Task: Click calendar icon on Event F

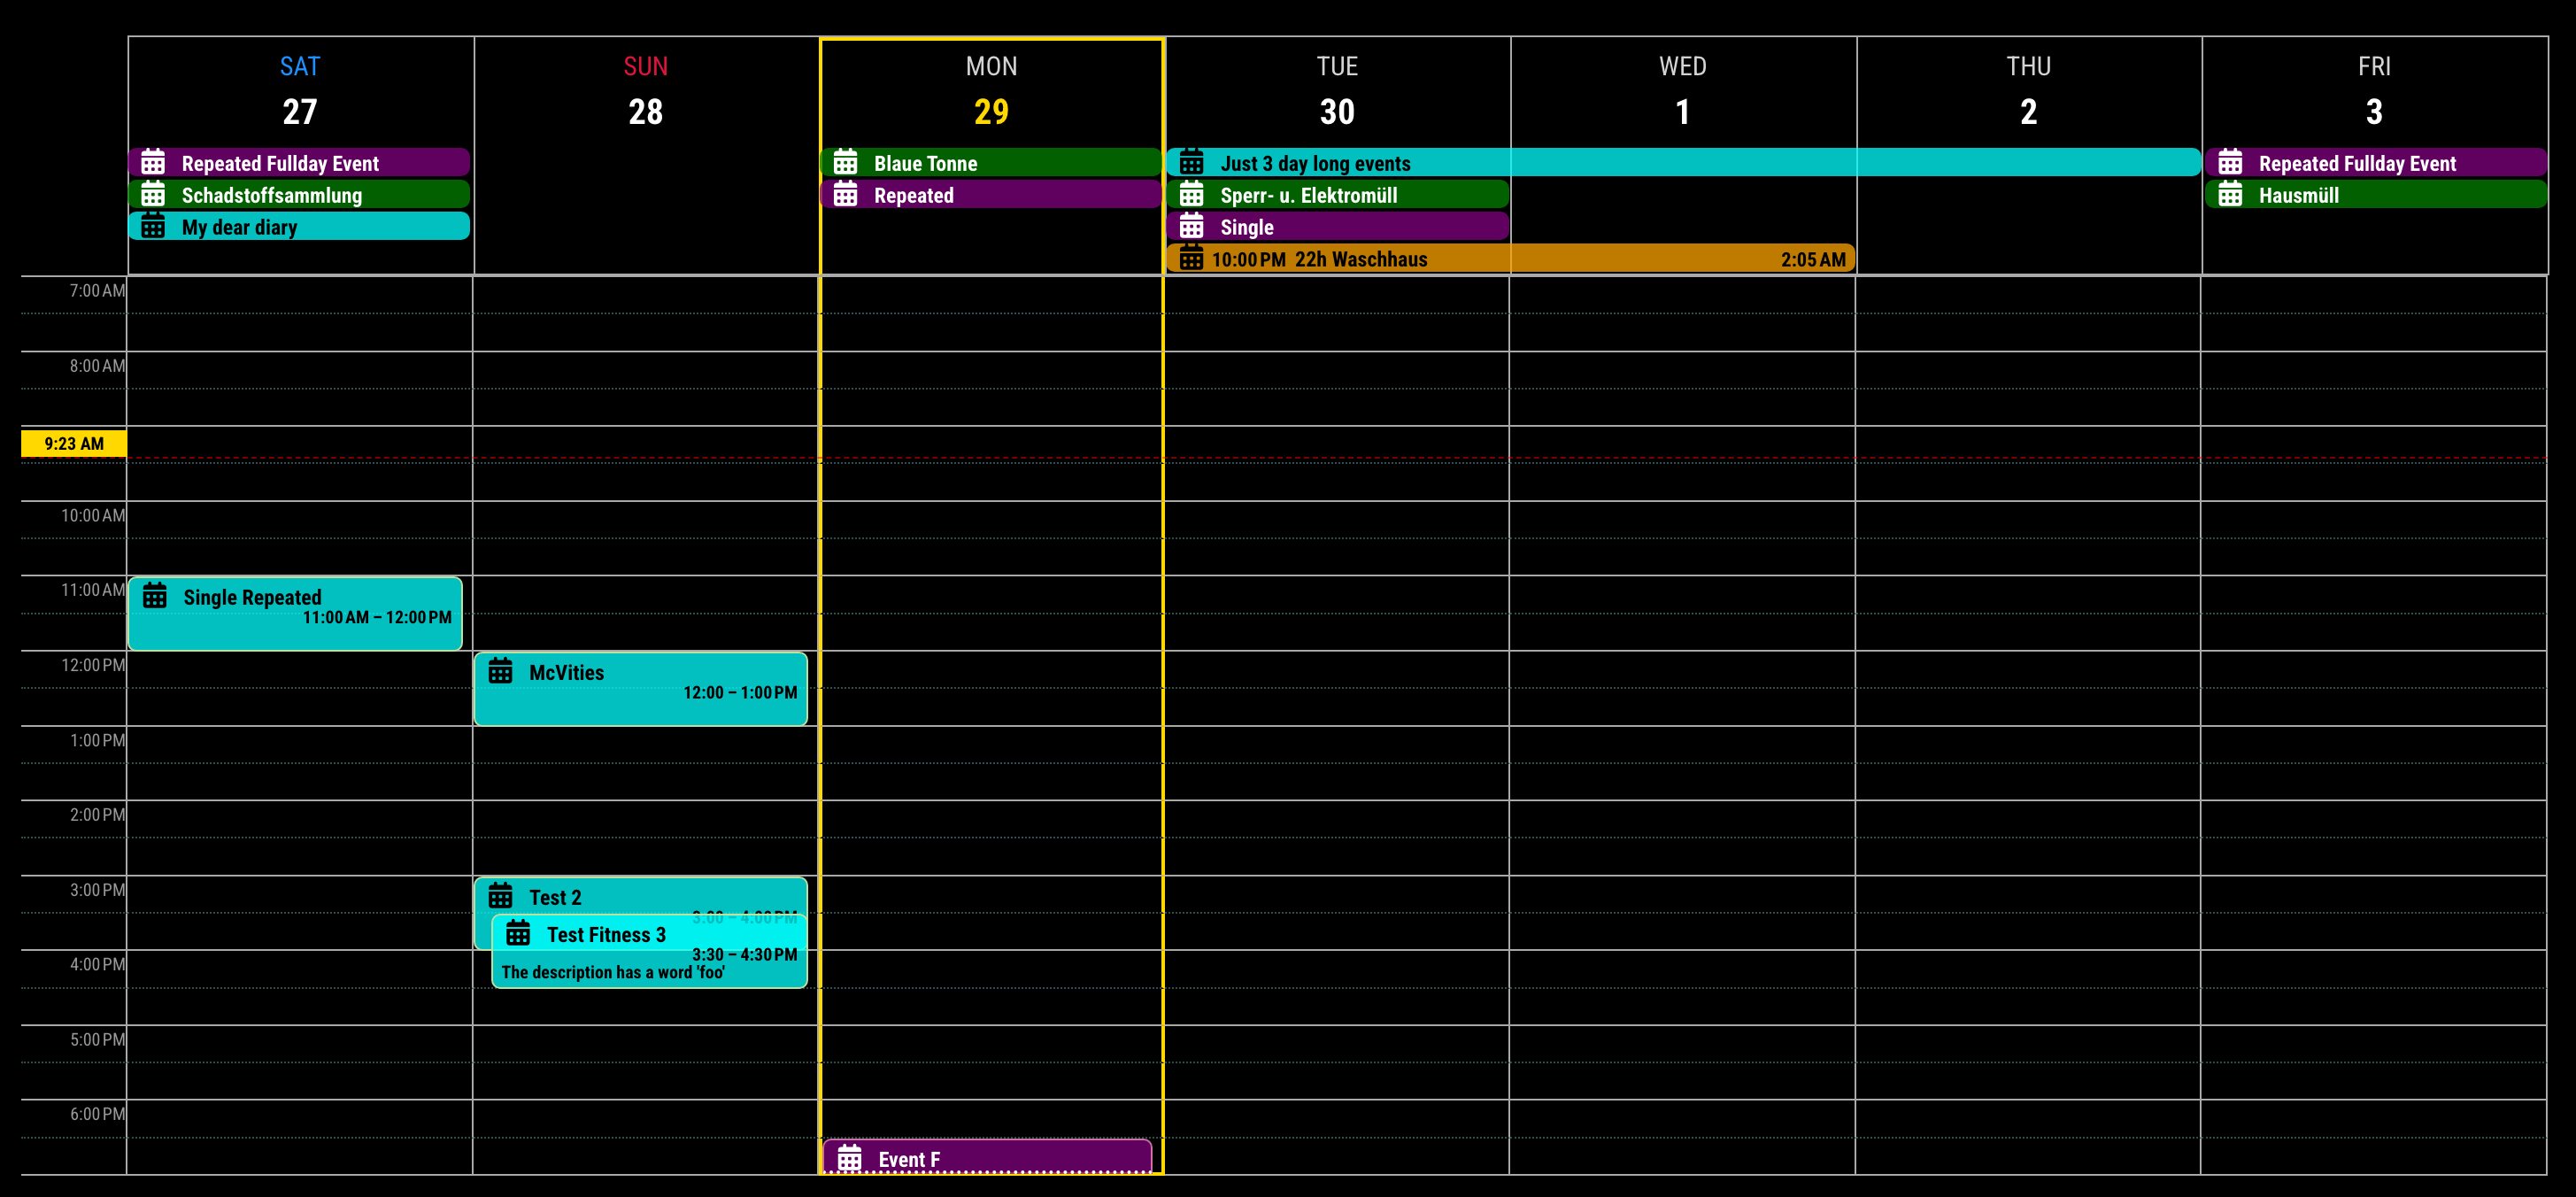Action: tap(849, 1158)
